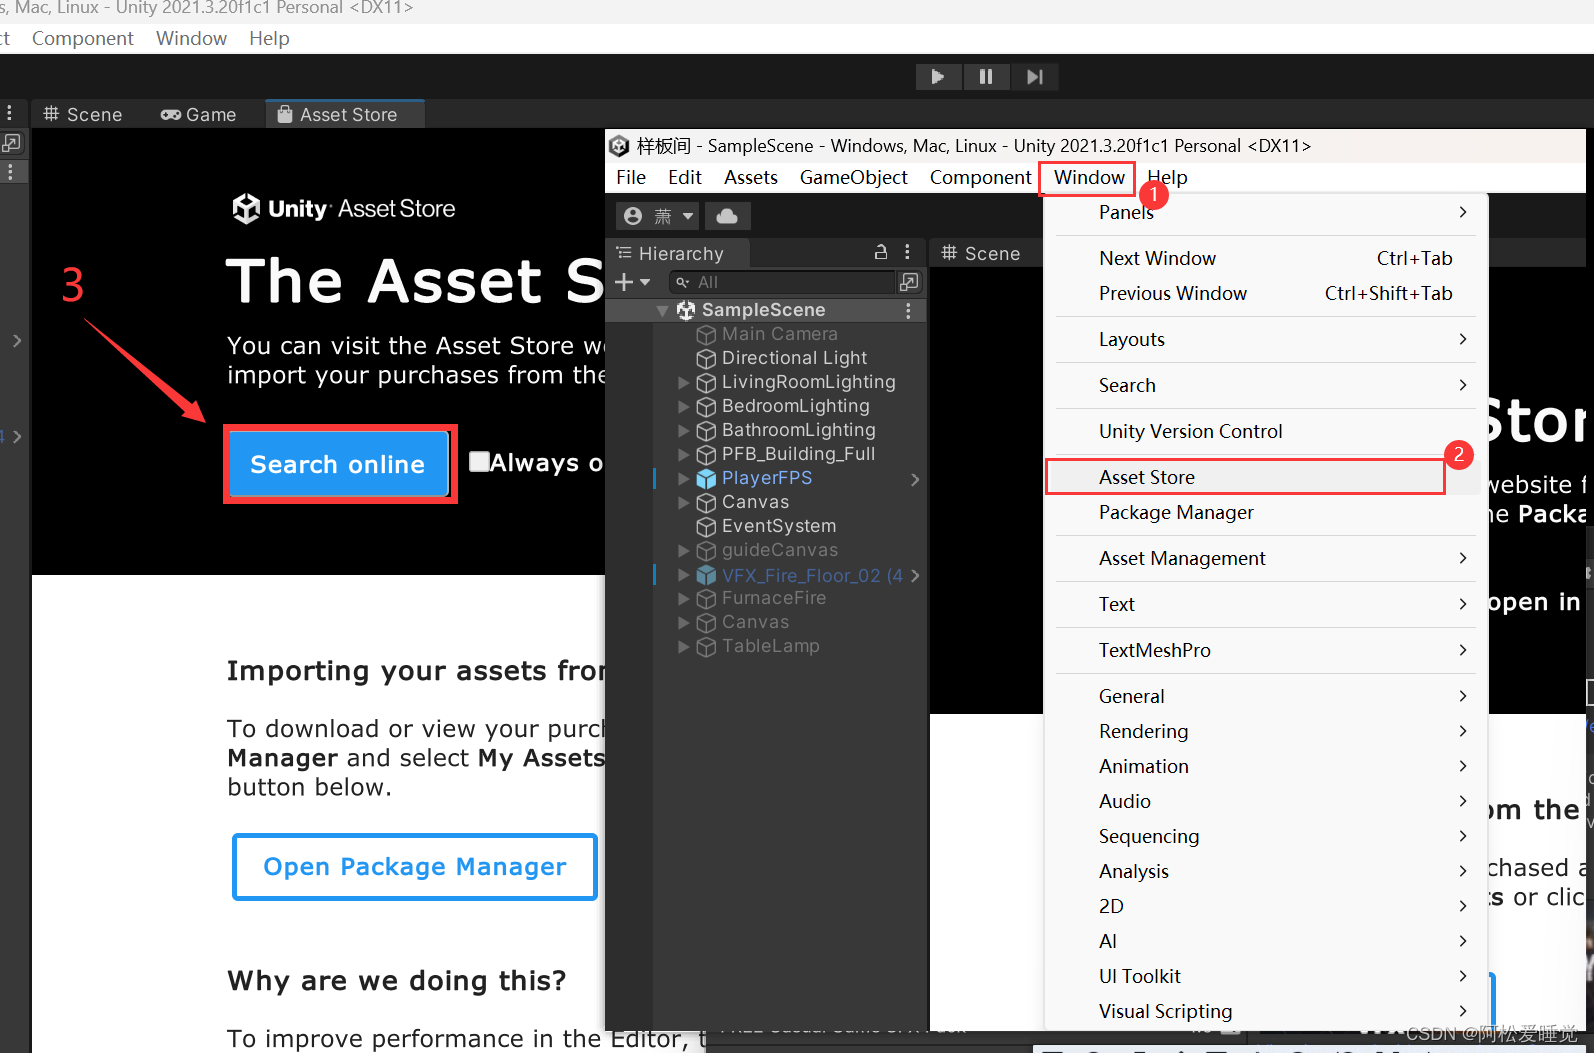Click the Step forward button
This screenshot has height=1053, width=1594.
[1034, 77]
